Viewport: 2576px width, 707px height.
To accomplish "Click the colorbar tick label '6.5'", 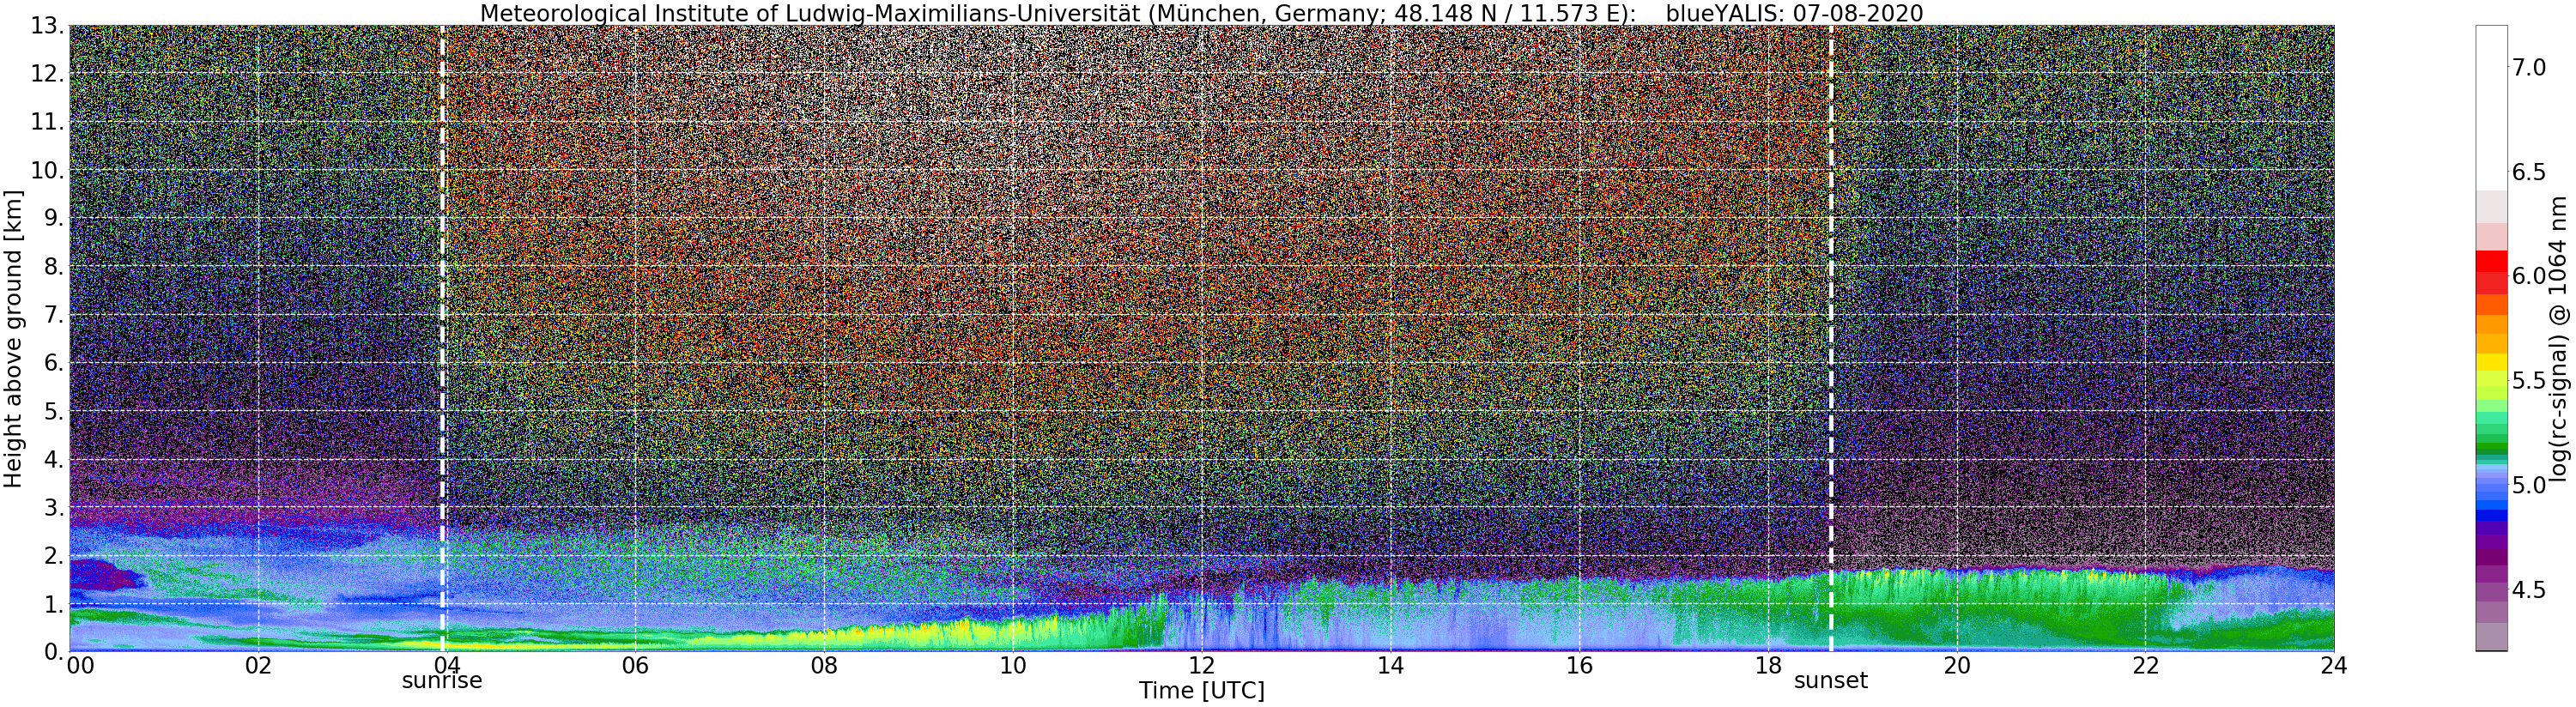I will coord(2529,172).
